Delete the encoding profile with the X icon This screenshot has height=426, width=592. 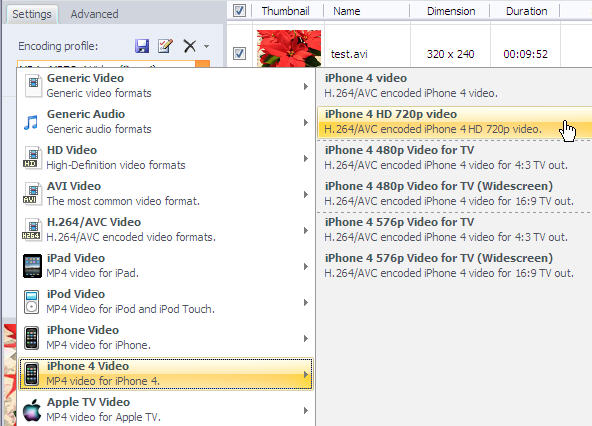coord(190,46)
